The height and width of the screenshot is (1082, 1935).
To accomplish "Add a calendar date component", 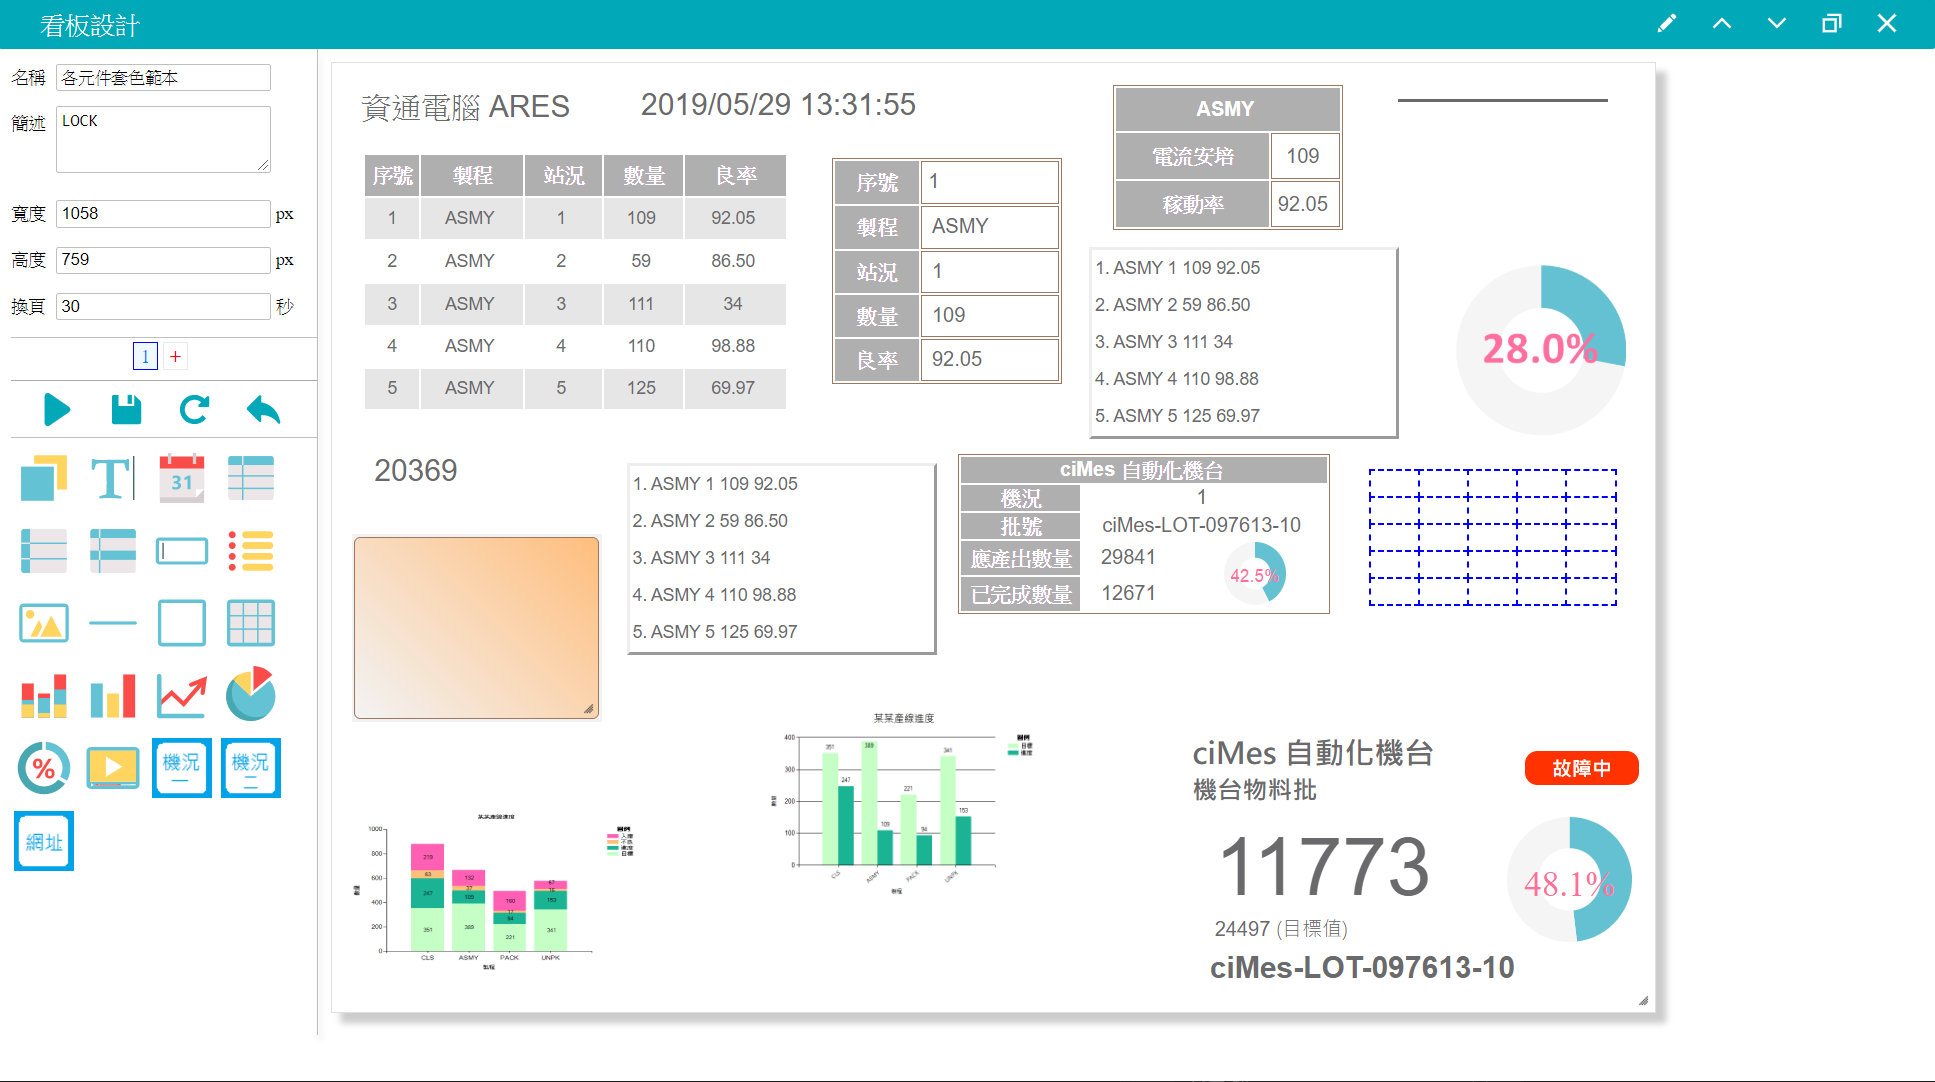I will 182,478.
